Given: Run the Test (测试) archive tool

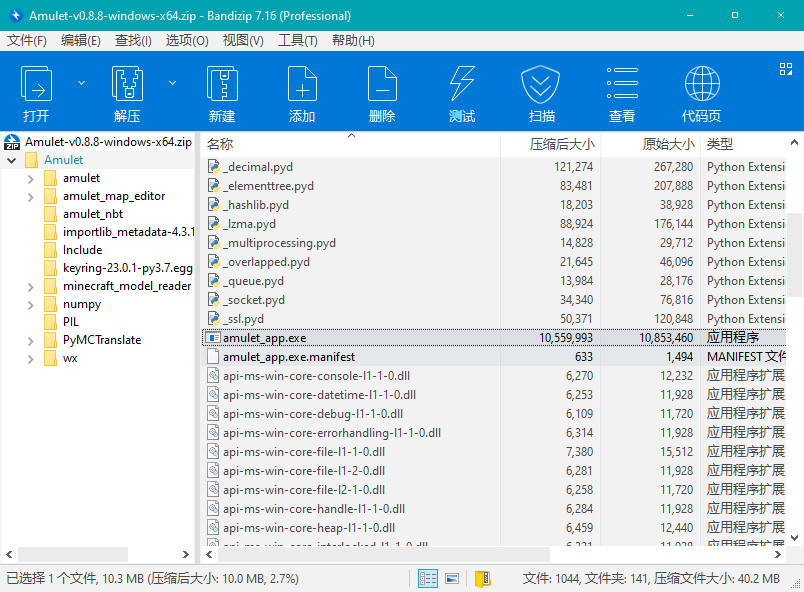Looking at the screenshot, I should click(462, 92).
